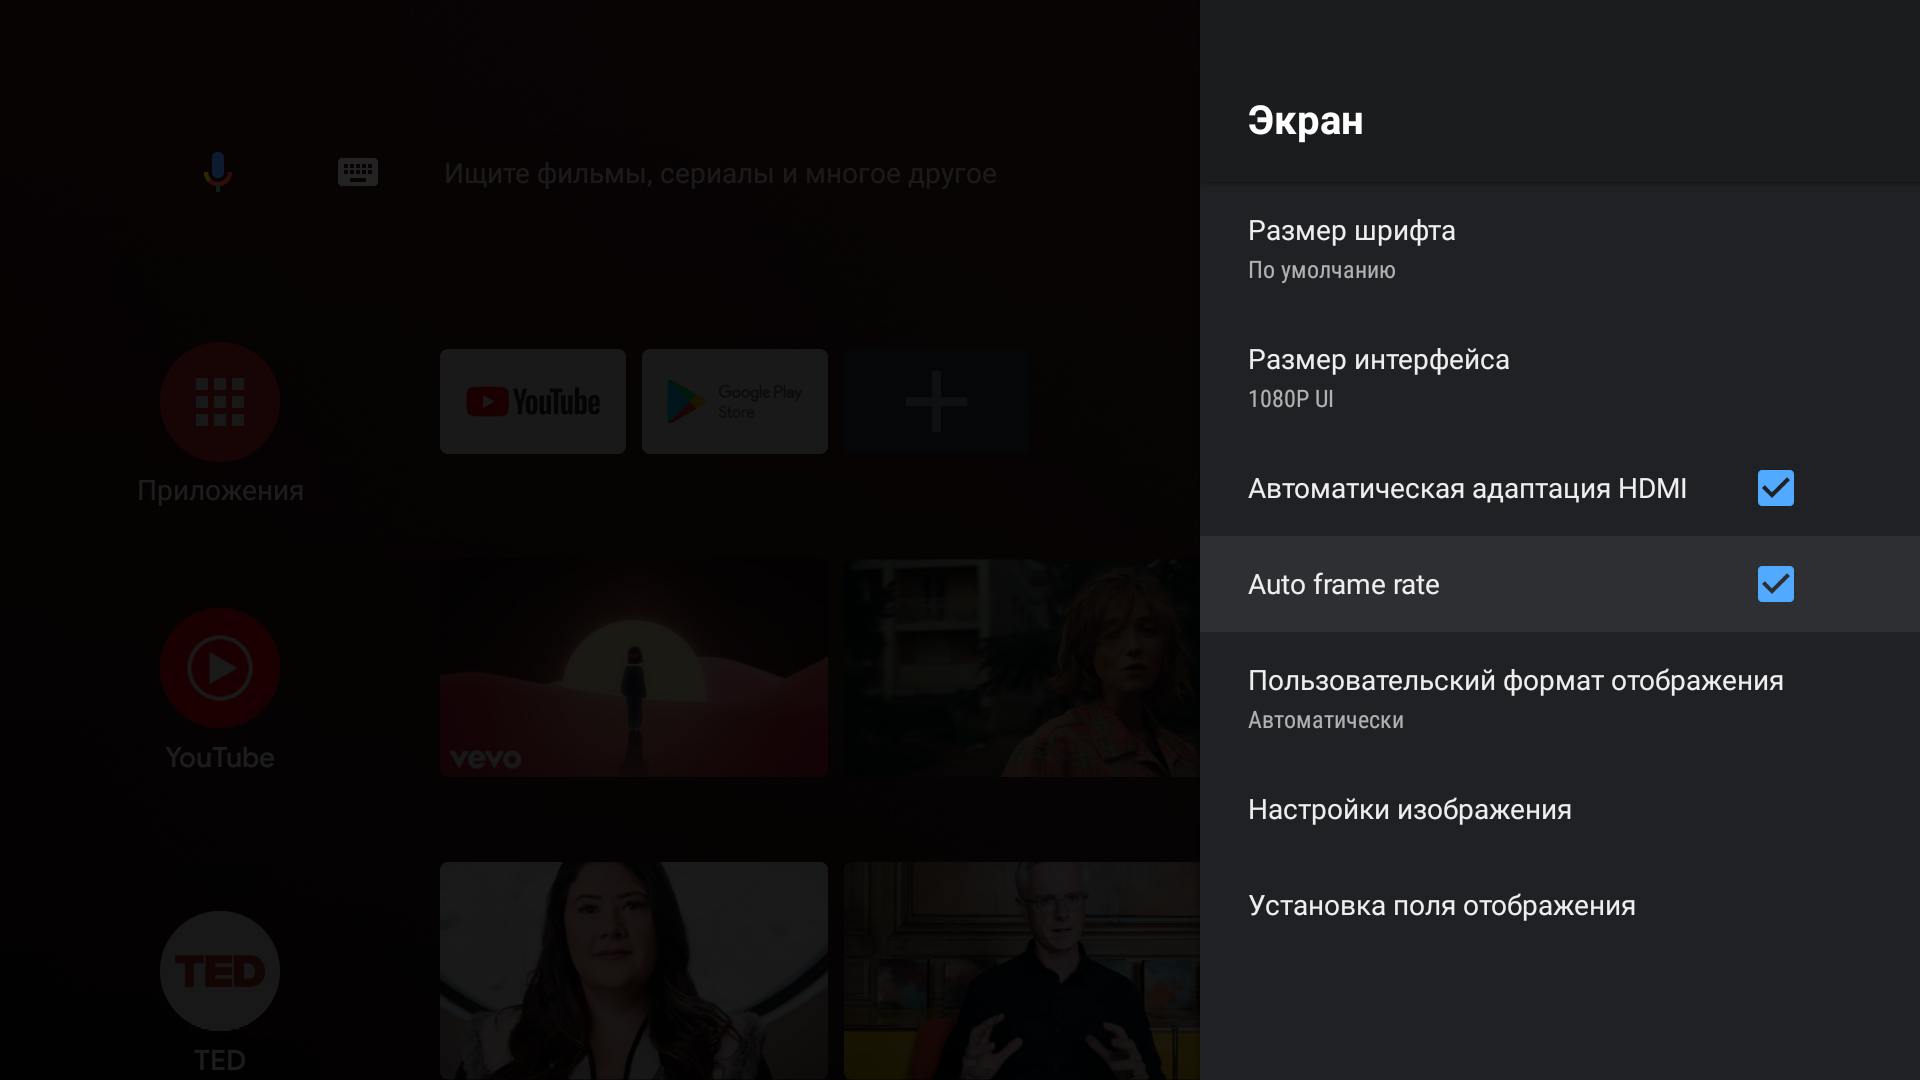This screenshot has width=1920, height=1080.
Task: Click the keyboard input icon
Action: coord(356,171)
